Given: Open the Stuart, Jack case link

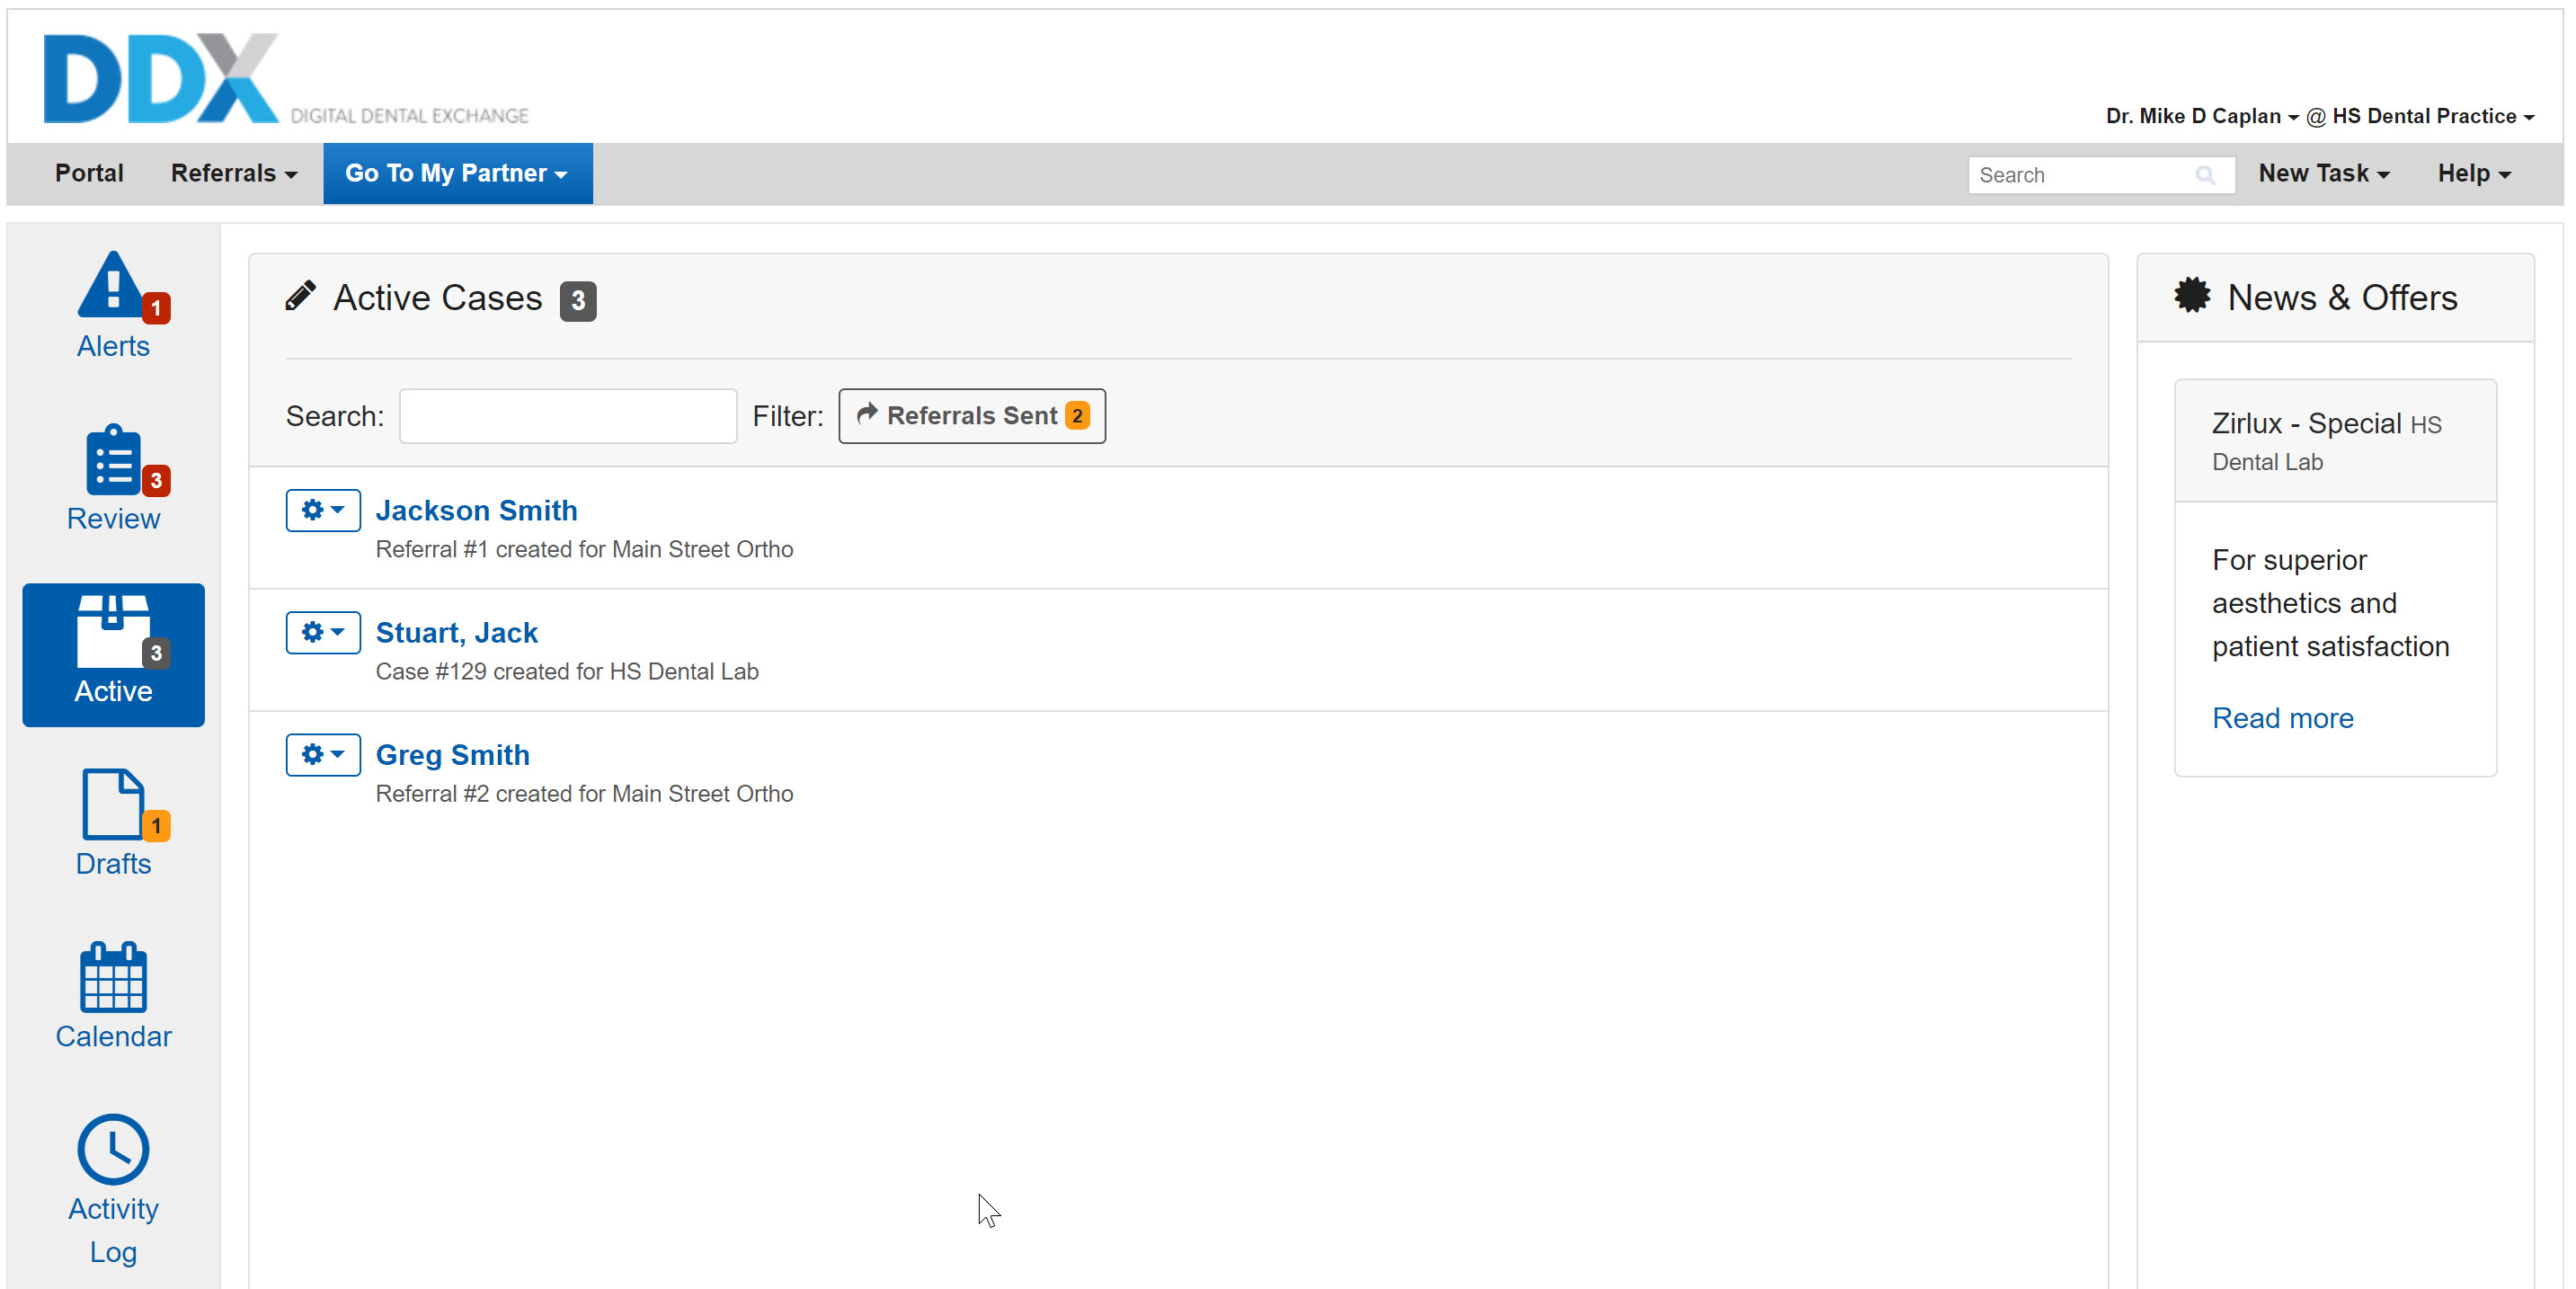Looking at the screenshot, I should click(456, 632).
